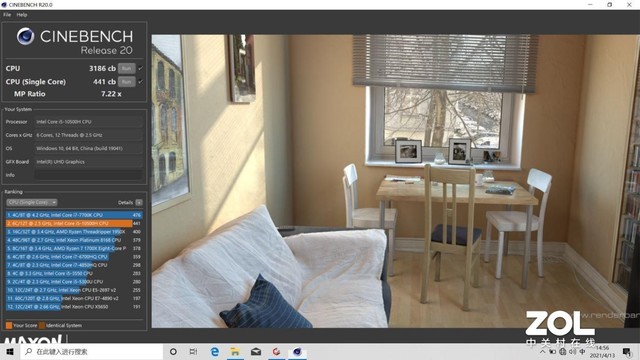Select ranking entry Xeon CPU E7-4890 v2
The height and width of the screenshot is (360, 640).
74,298
